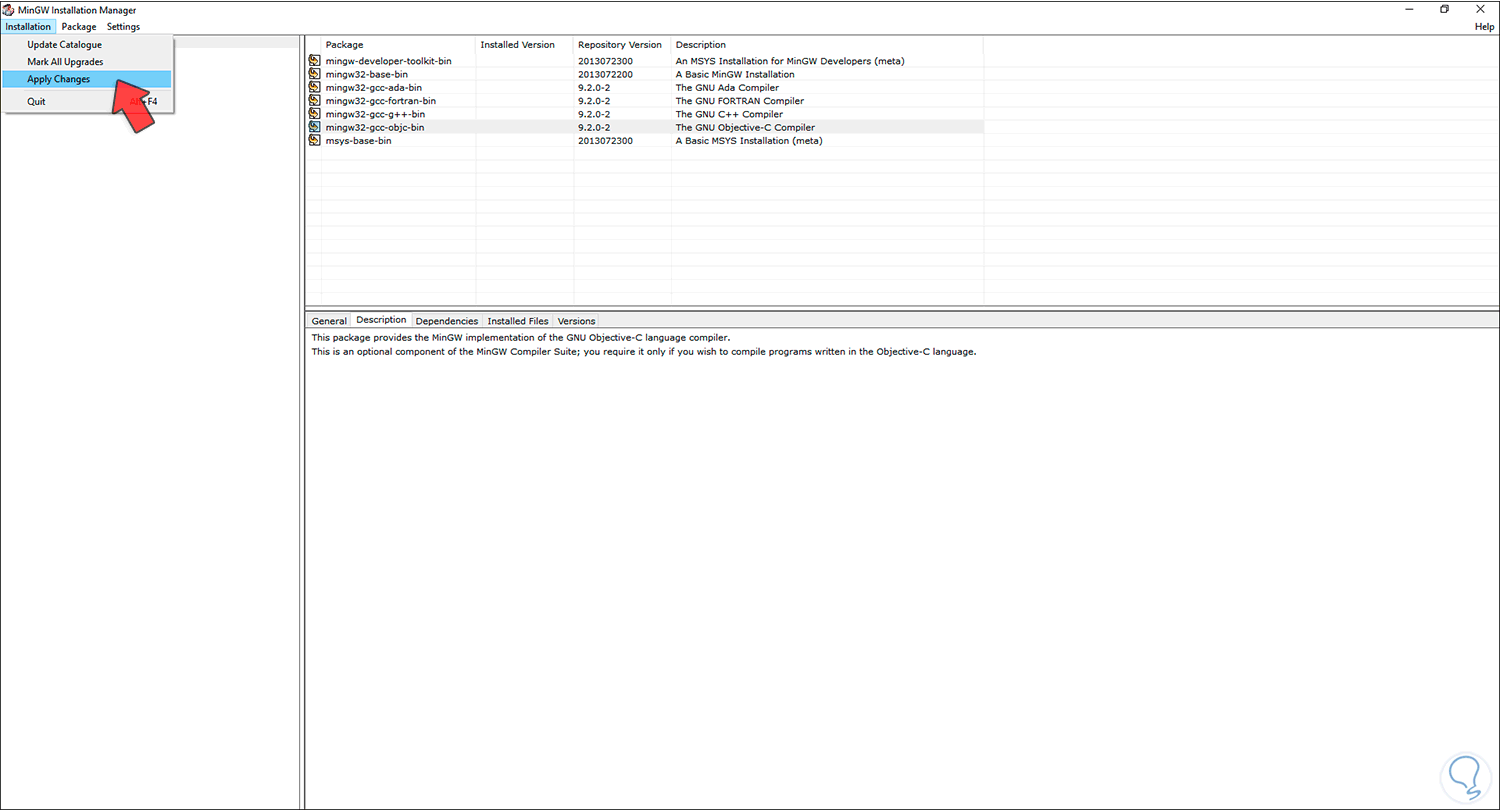Click 'A Basic MSYS Installation (meta)' description

pos(748,140)
